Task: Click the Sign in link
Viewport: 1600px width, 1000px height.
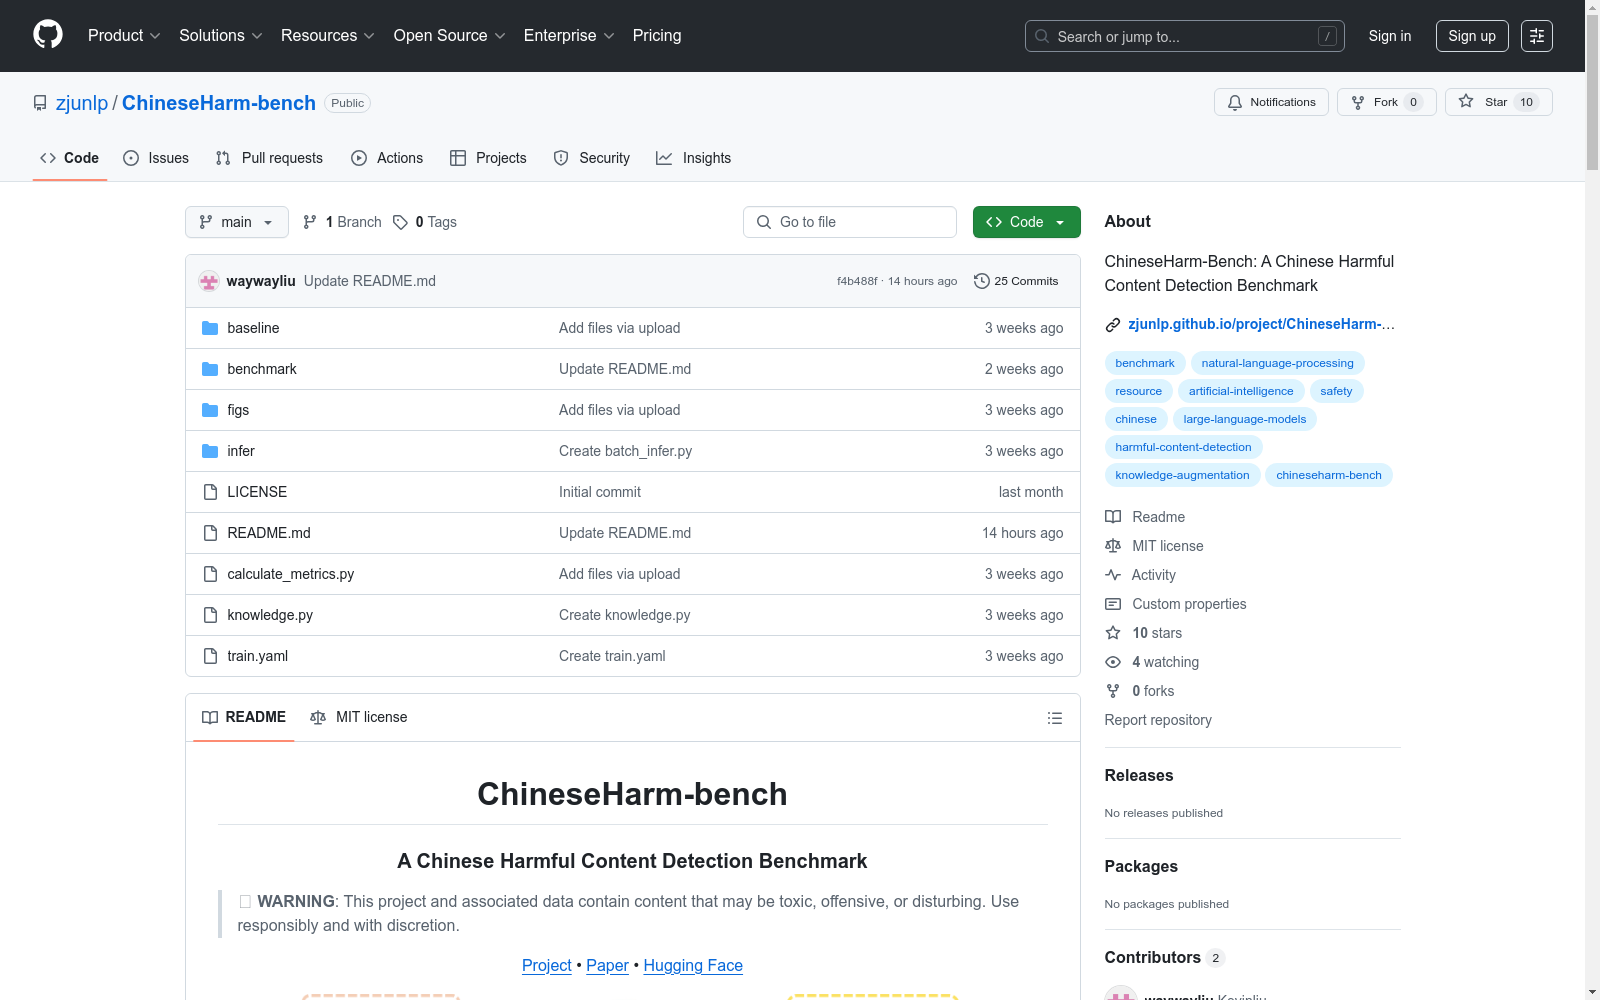Action: (x=1390, y=36)
